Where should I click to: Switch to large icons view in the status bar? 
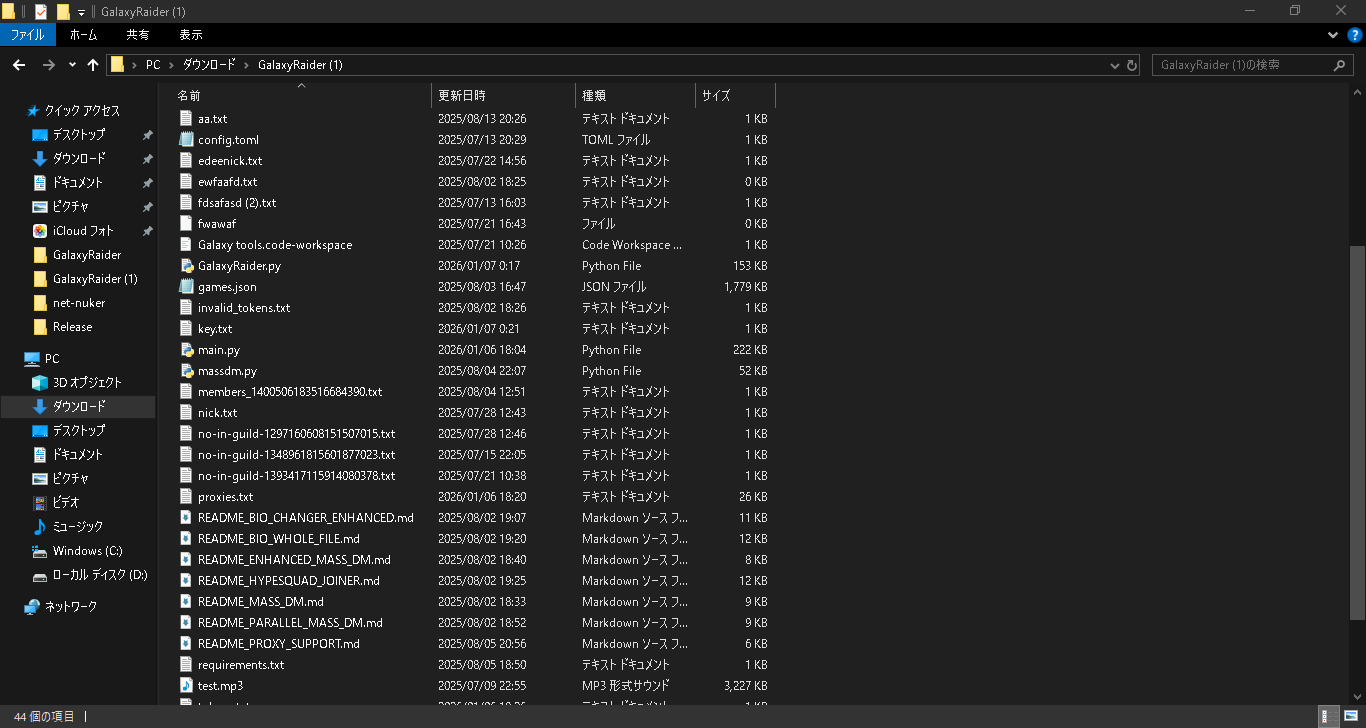point(1350,716)
